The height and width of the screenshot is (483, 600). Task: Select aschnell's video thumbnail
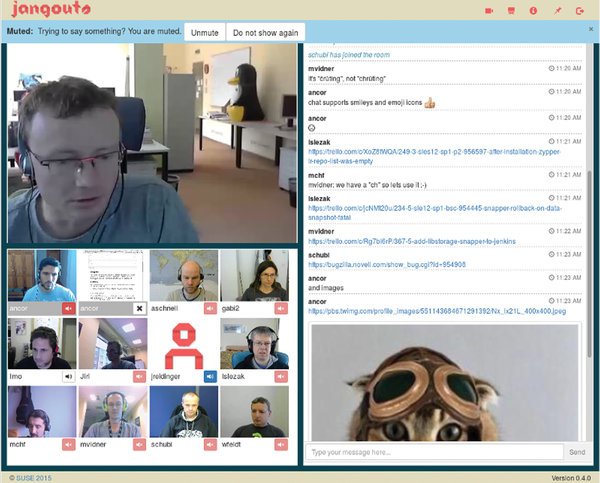click(184, 276)
